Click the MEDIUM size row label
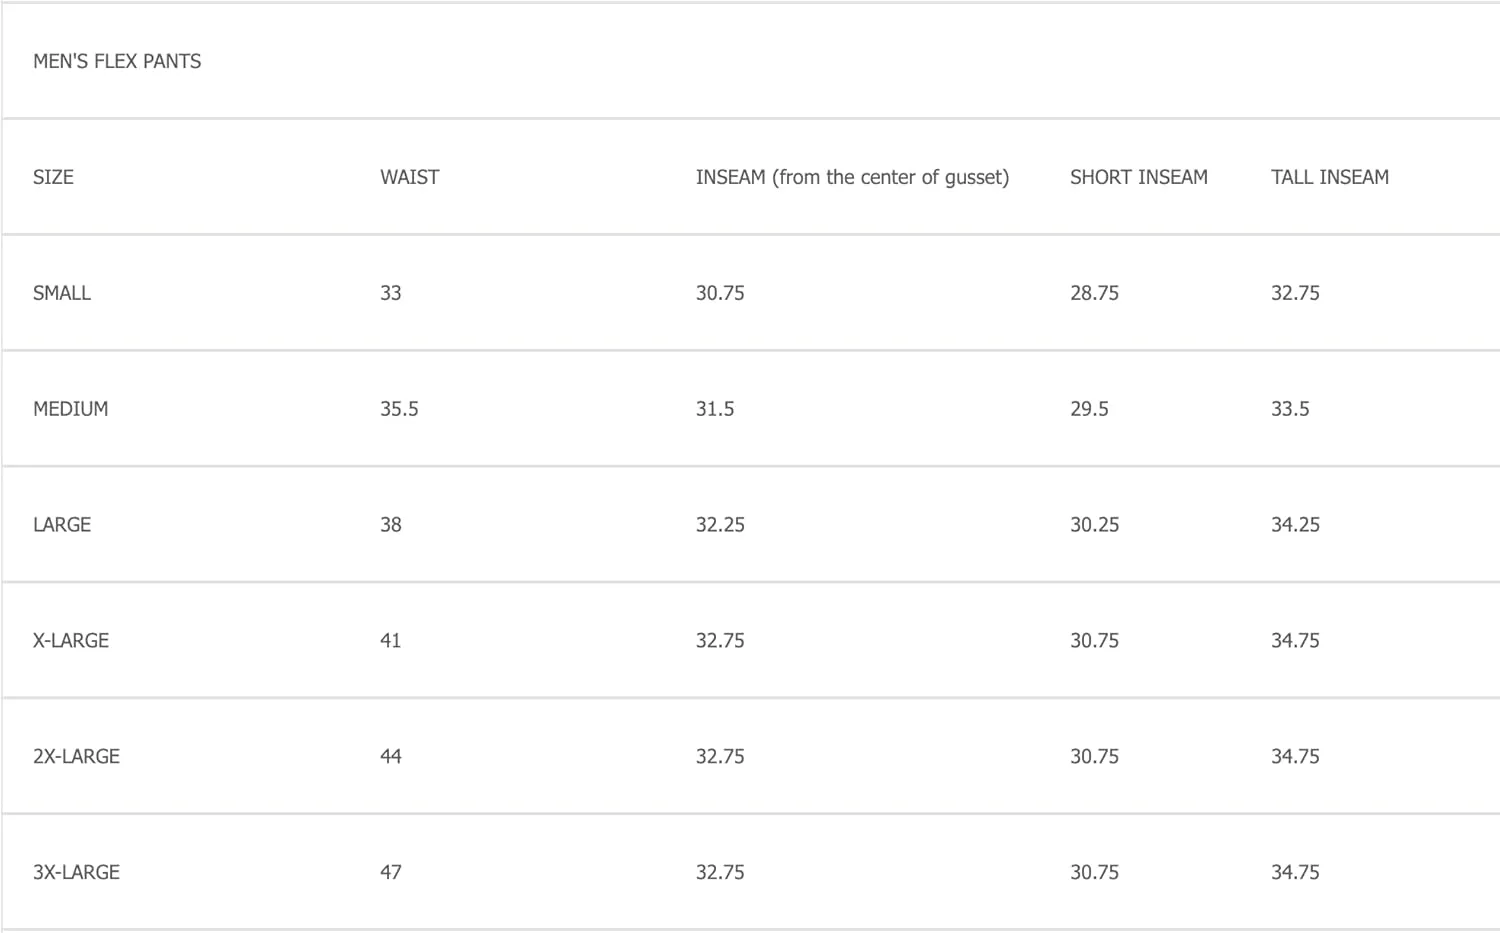1500x933 pixels. [x=70, y=409]
